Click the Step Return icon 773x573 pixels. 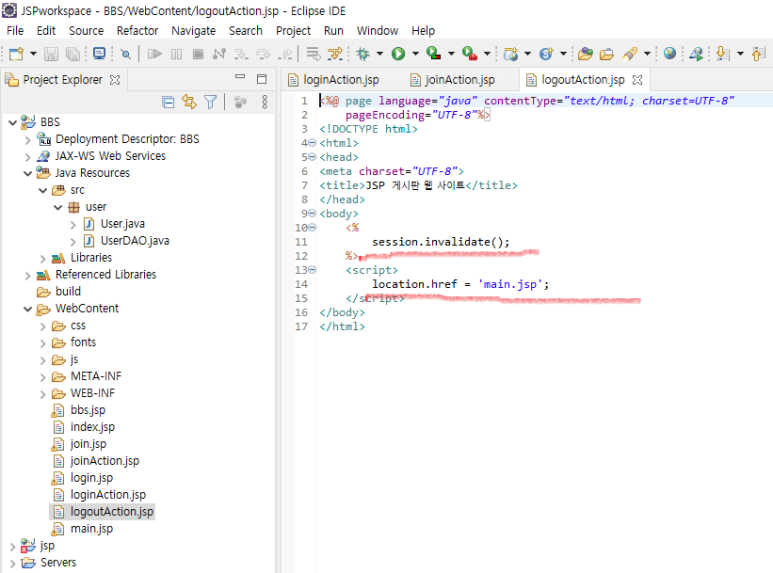tap(285, 53)
